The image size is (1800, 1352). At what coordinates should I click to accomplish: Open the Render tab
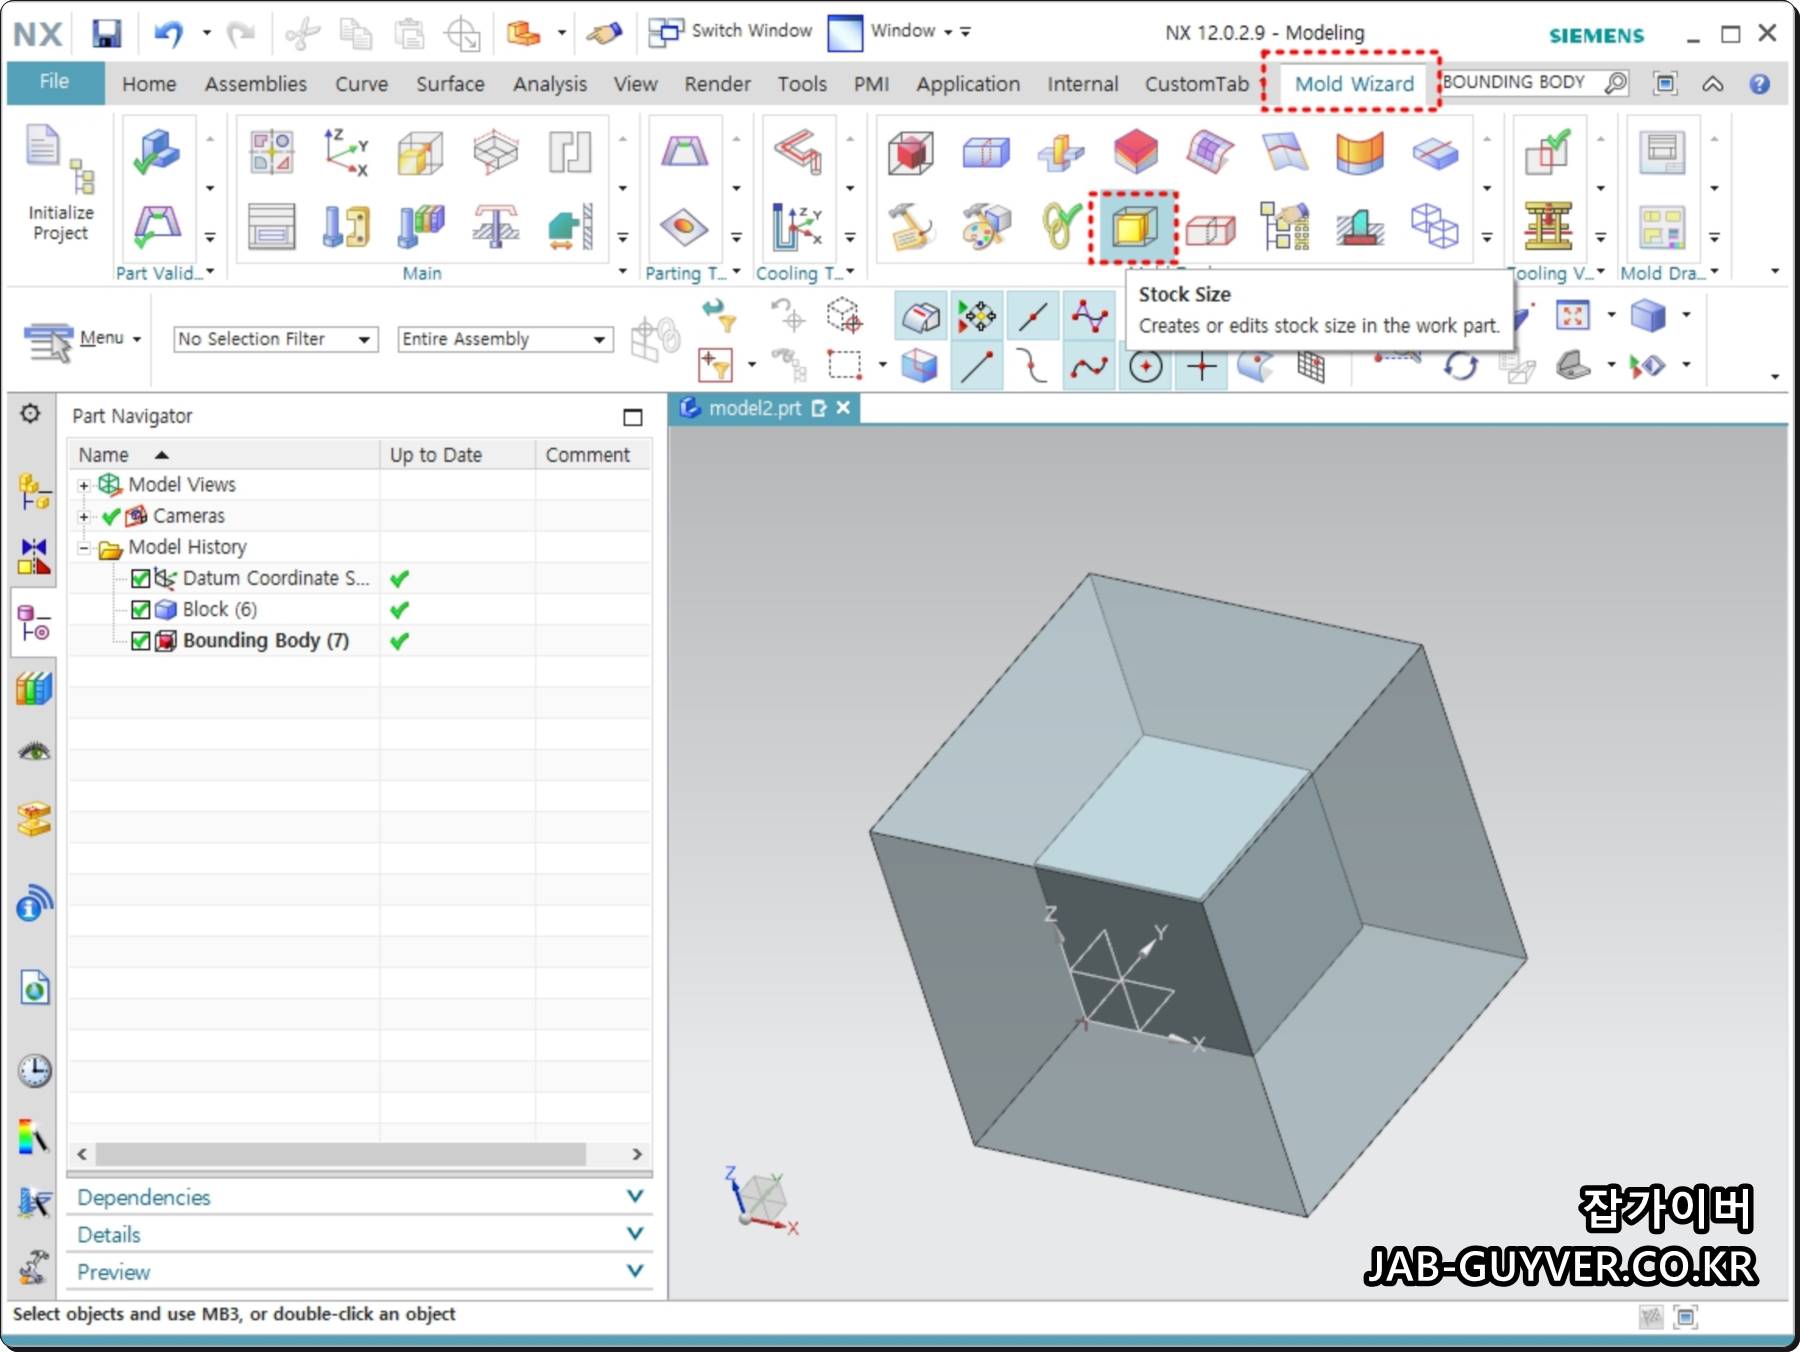(717, 84)
